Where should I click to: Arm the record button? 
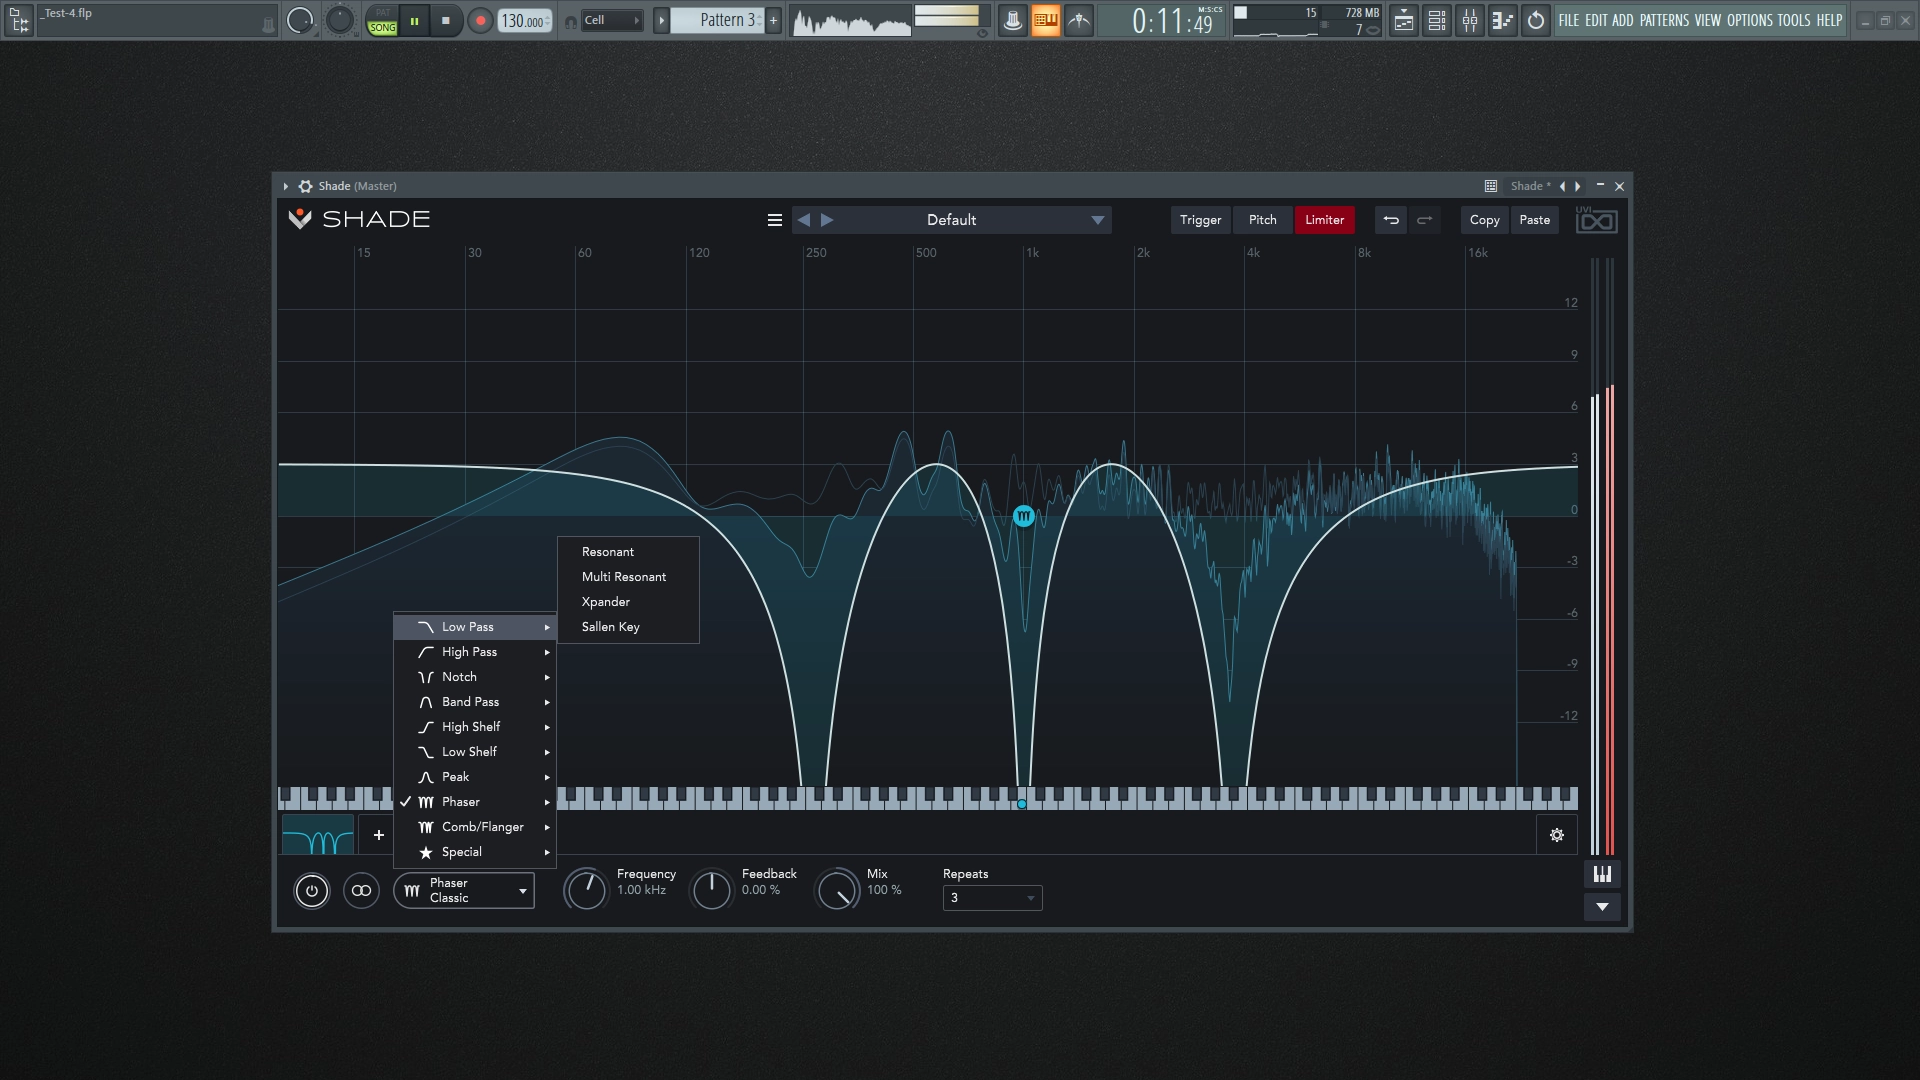480,20
